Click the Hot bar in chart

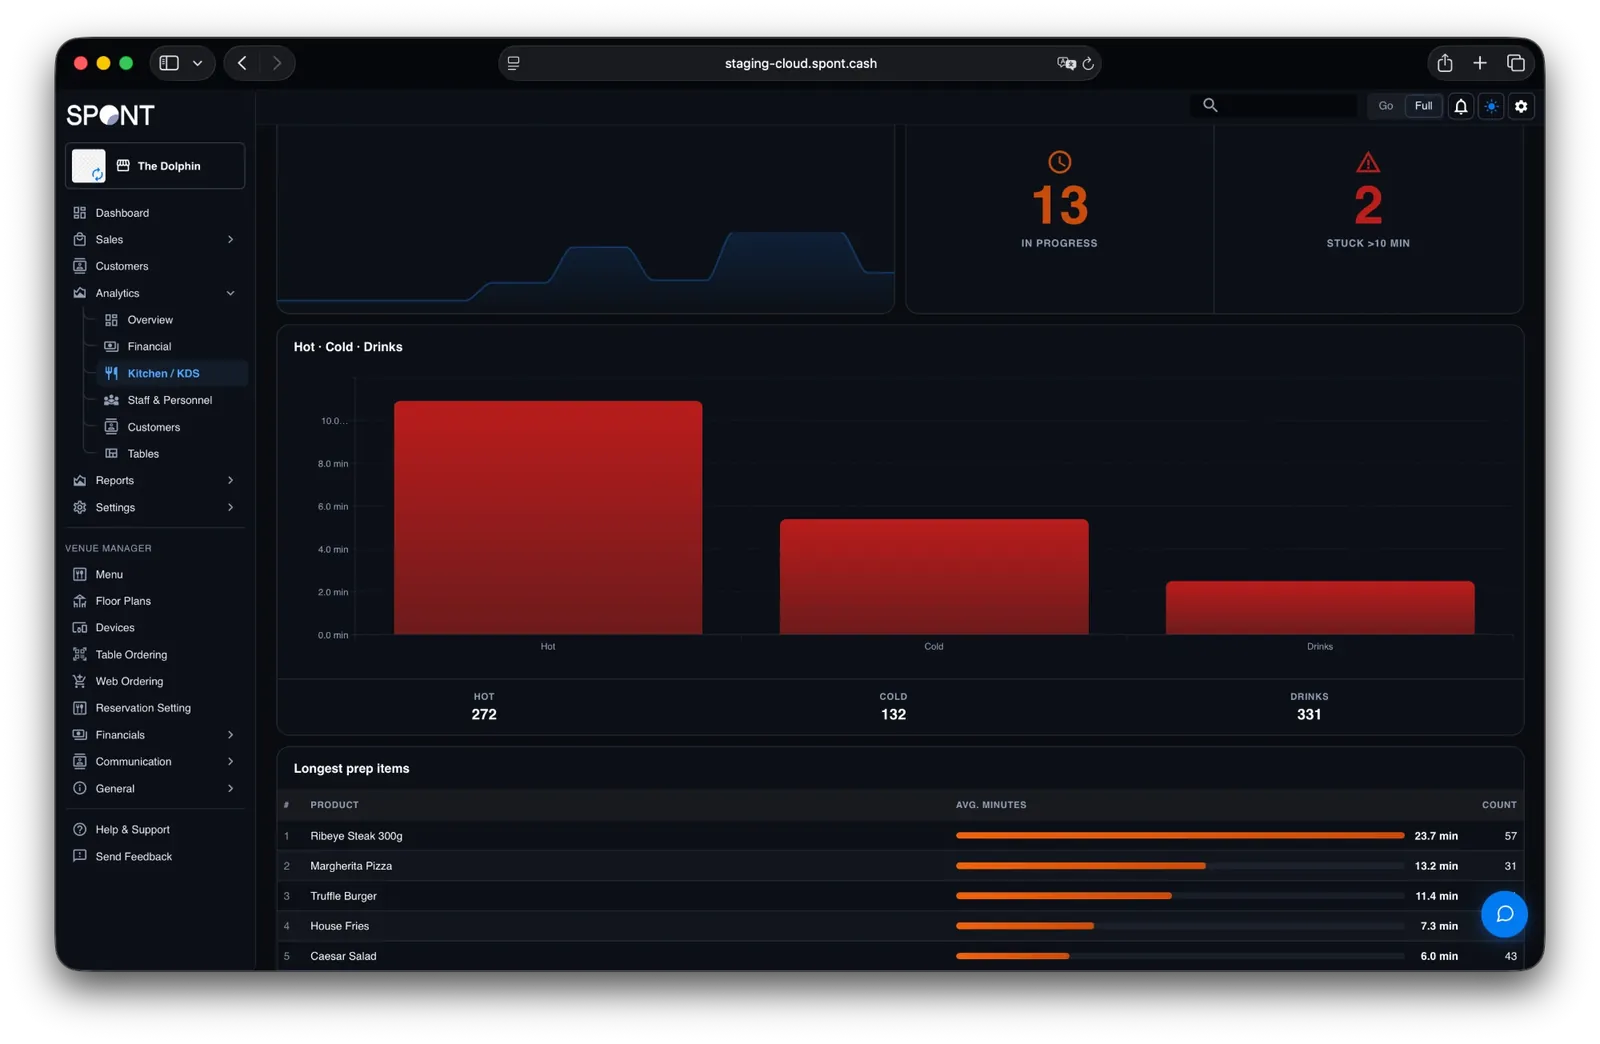click(548, 517)
